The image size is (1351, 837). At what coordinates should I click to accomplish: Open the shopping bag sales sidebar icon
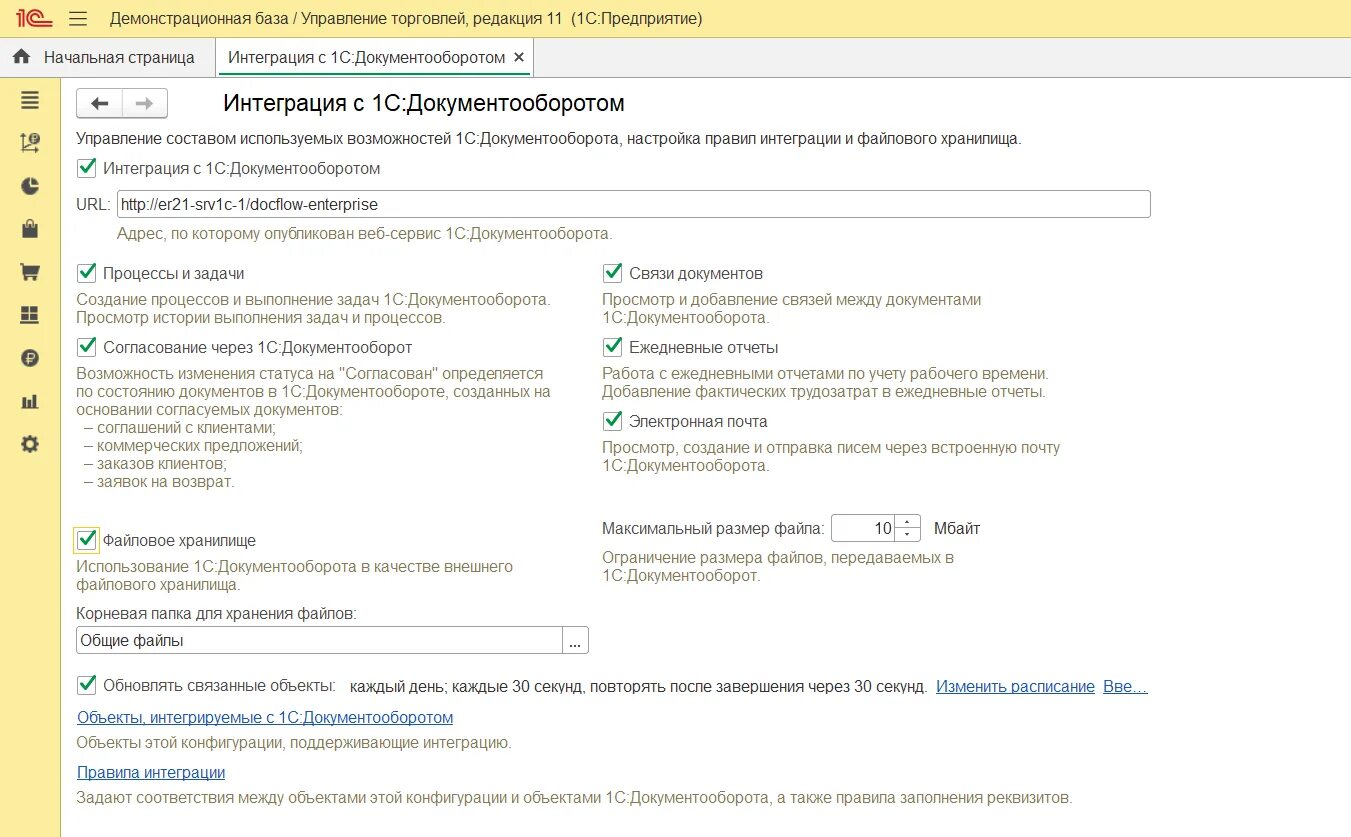point(30,229)
